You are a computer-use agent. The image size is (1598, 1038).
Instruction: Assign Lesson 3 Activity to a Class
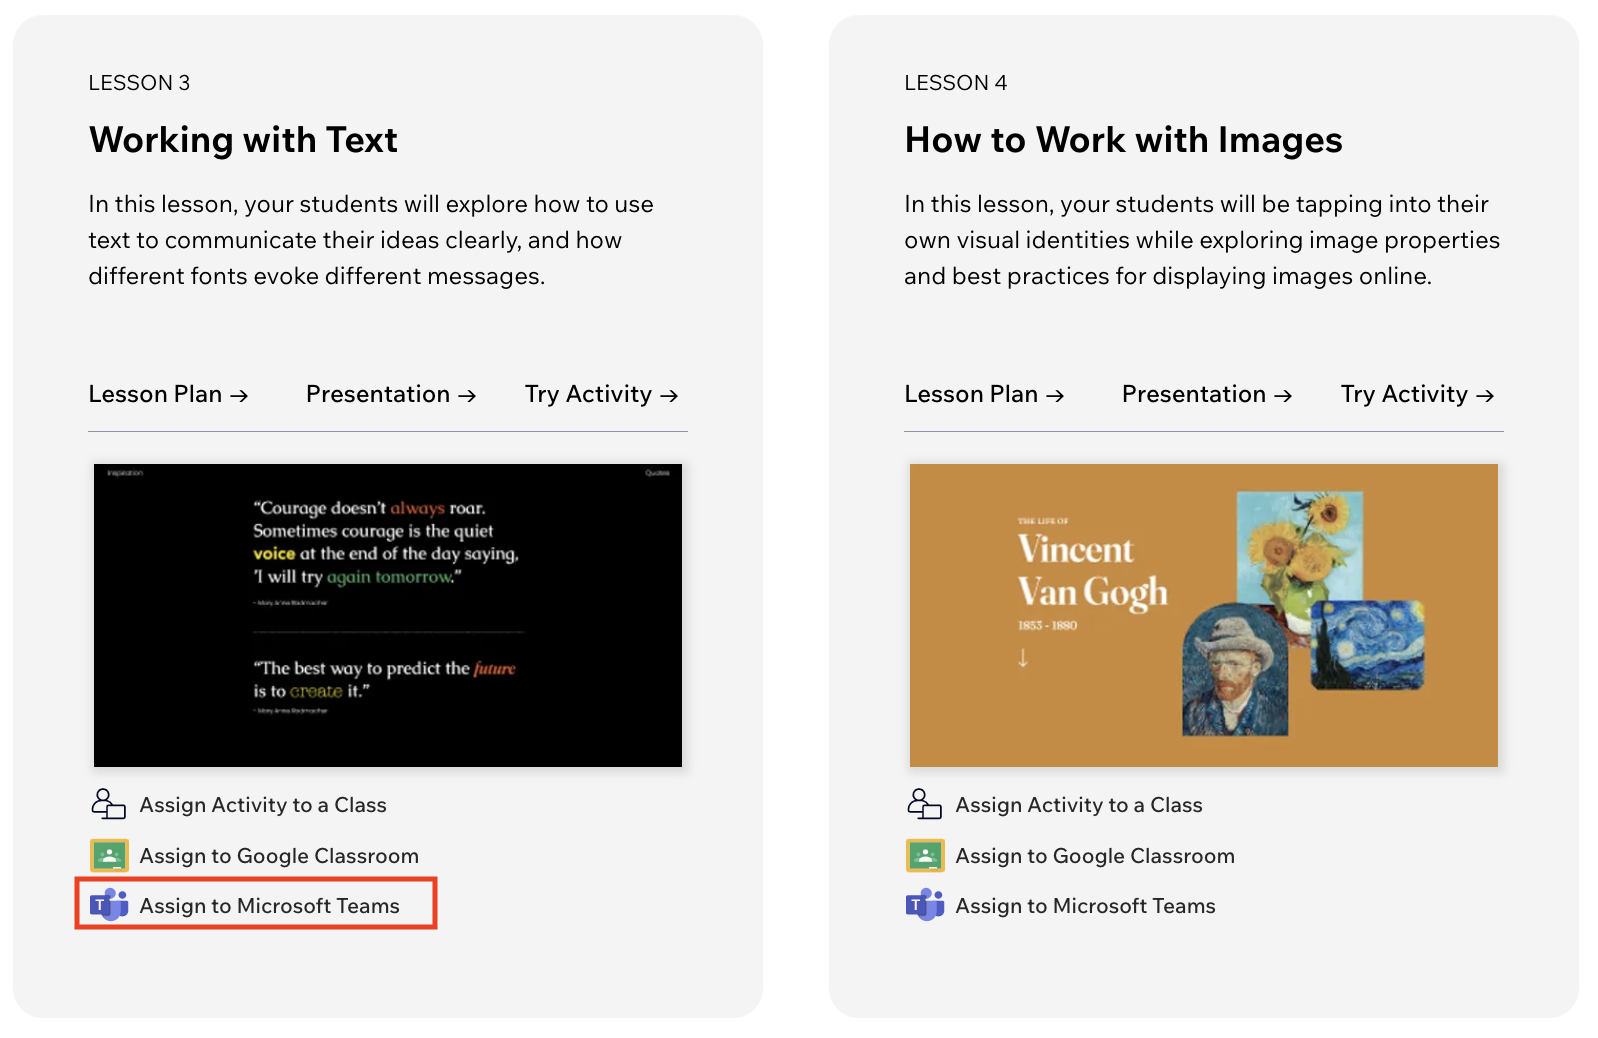coord(263,805)
